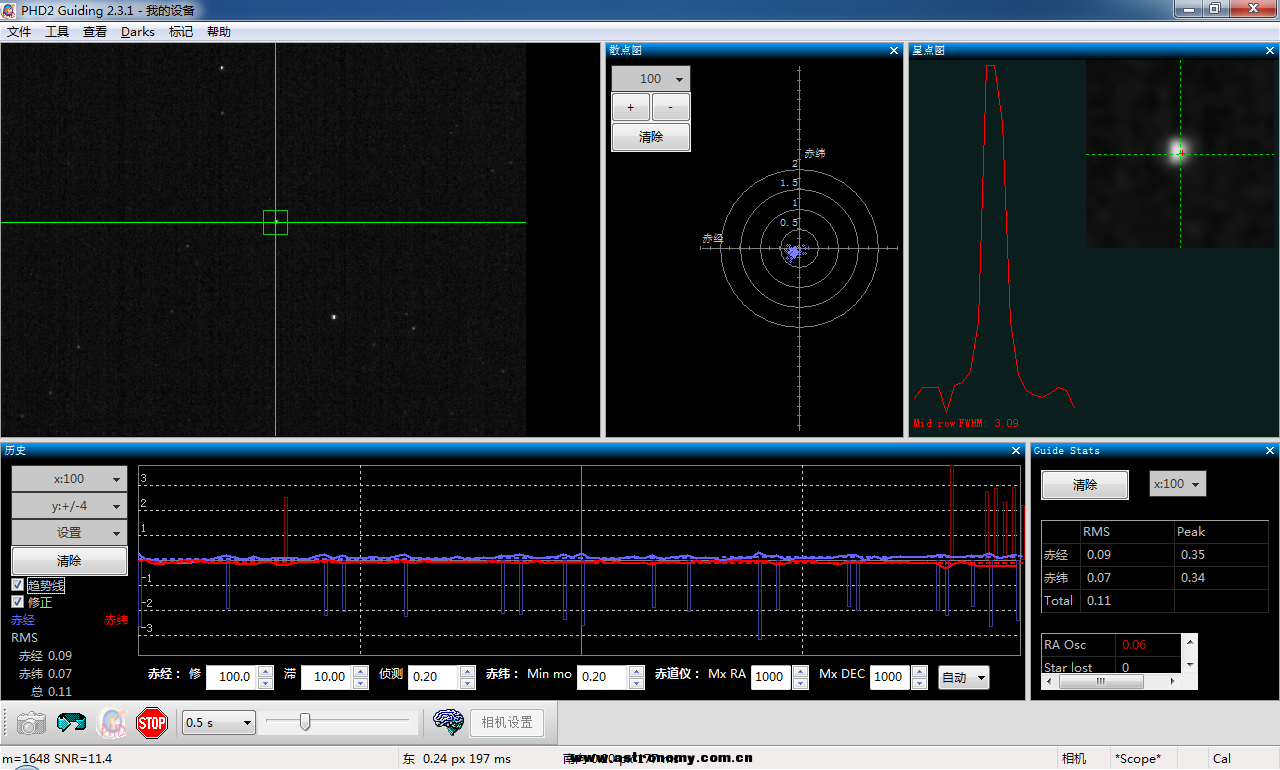
Task: Click the 赤纬 Peak value 0.34
Action: pos(1193,578)
